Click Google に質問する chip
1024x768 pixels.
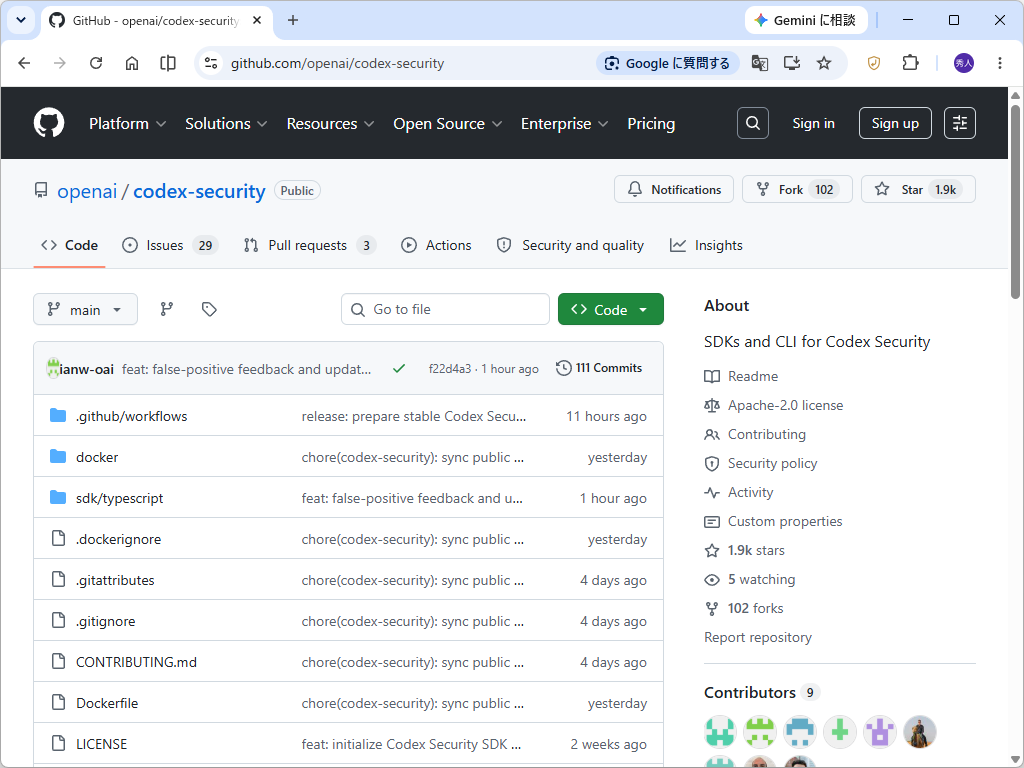click(x=667, y=63)
